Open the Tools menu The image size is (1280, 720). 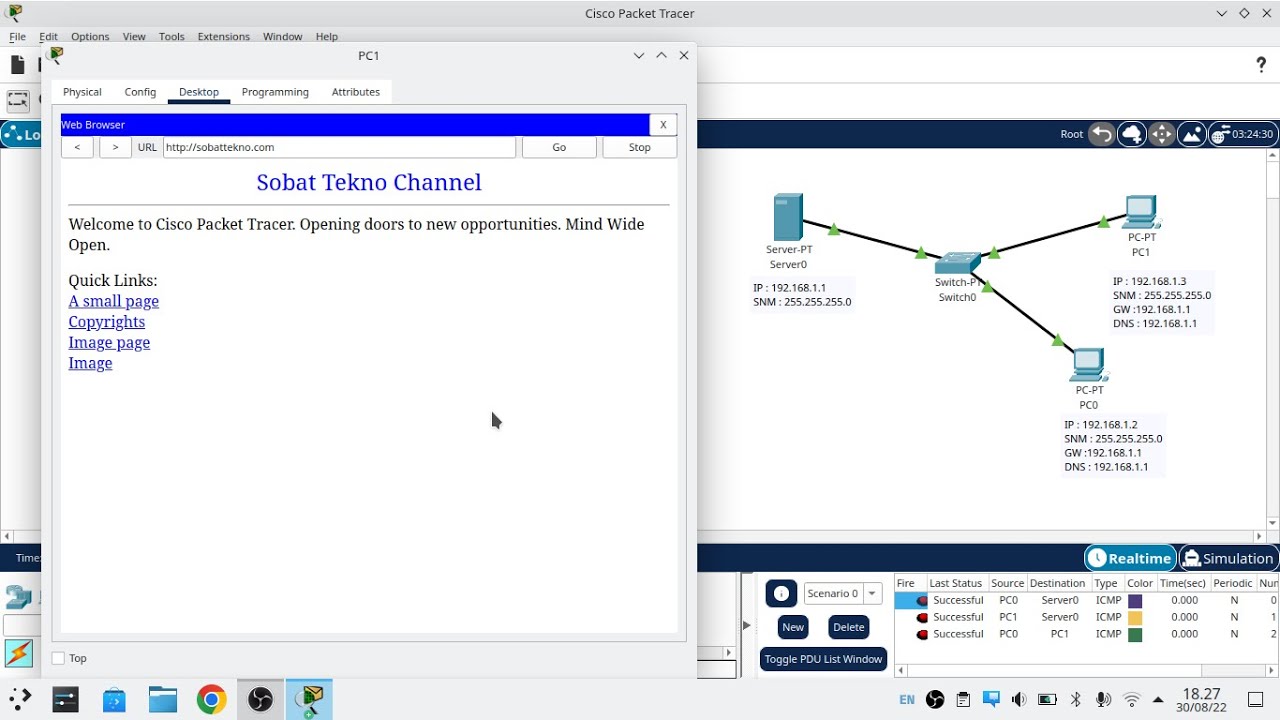coord(172,36)
